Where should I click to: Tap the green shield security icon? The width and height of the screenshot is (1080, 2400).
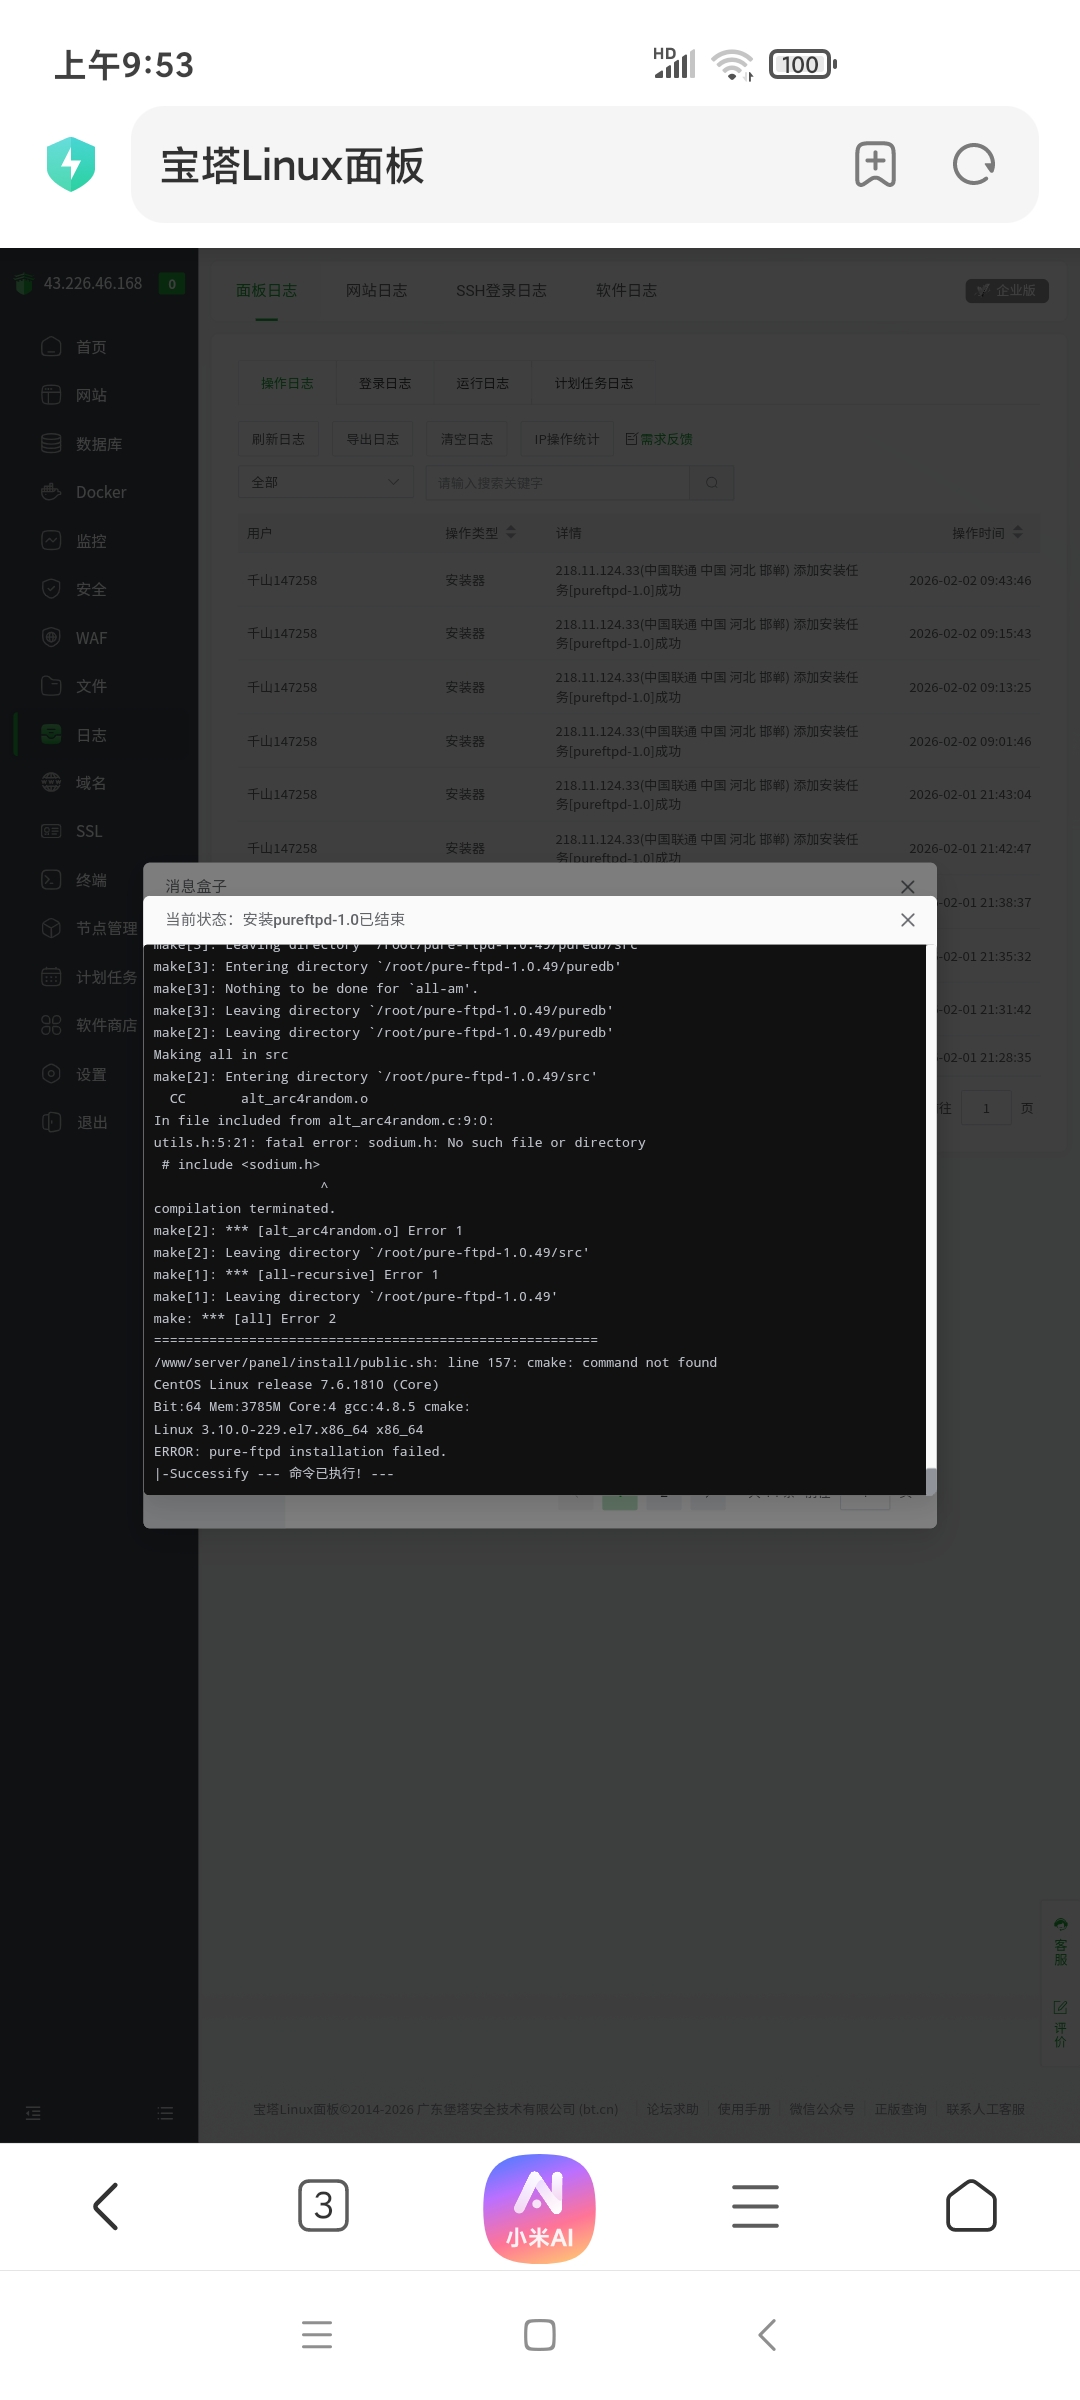pos(71,164)
